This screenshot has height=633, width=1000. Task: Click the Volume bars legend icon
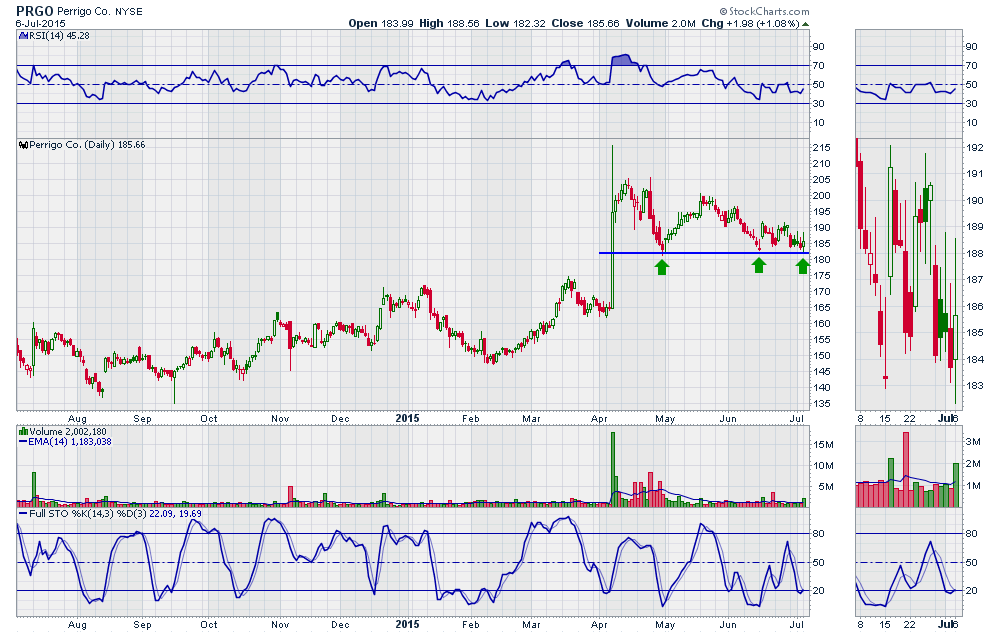coord(22,430)
